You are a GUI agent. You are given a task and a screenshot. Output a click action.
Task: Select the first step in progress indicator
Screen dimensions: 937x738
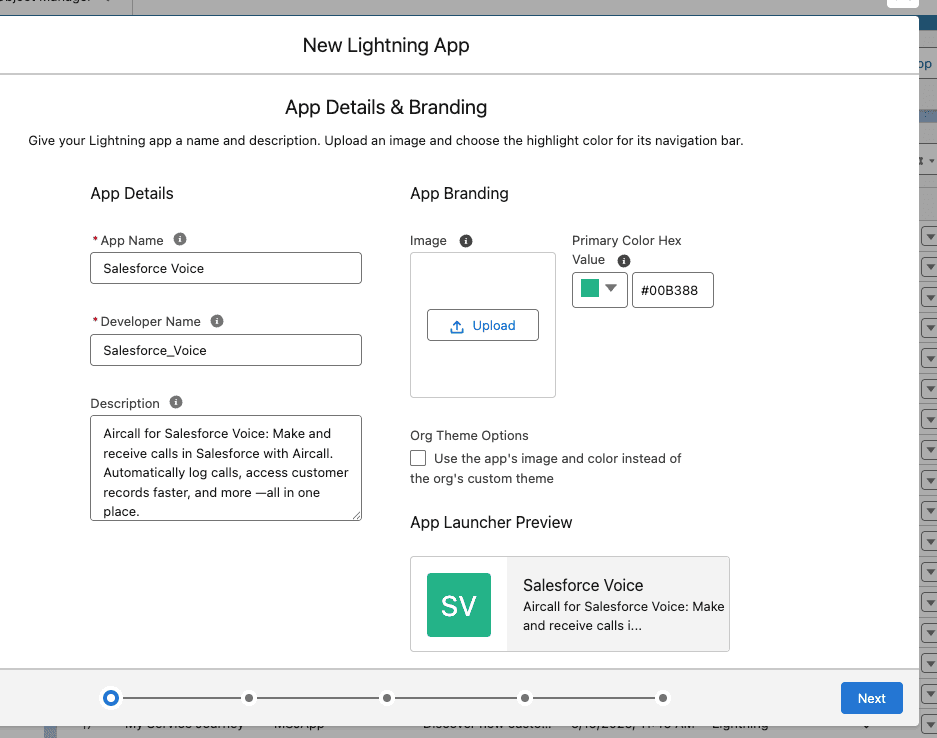(111, 698)
